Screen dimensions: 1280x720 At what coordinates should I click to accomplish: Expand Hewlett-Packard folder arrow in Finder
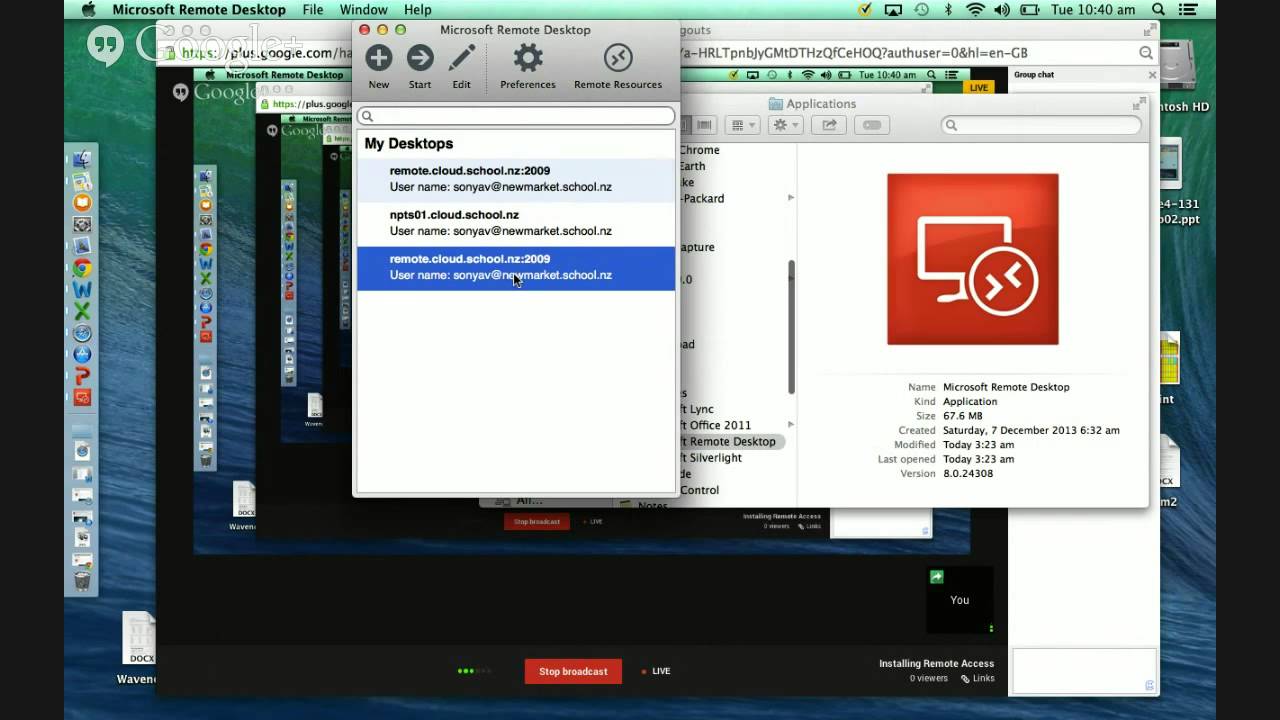[791, 198]
